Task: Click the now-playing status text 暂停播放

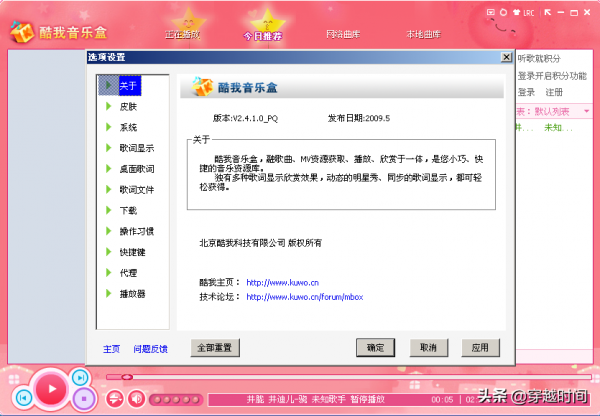Action: tap(367, 400)
